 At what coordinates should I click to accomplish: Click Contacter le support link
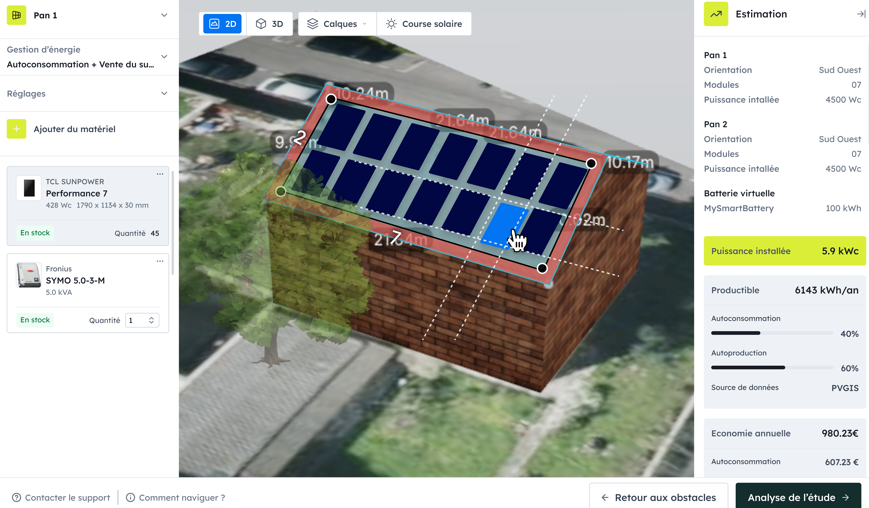click(x=61, y=497)
